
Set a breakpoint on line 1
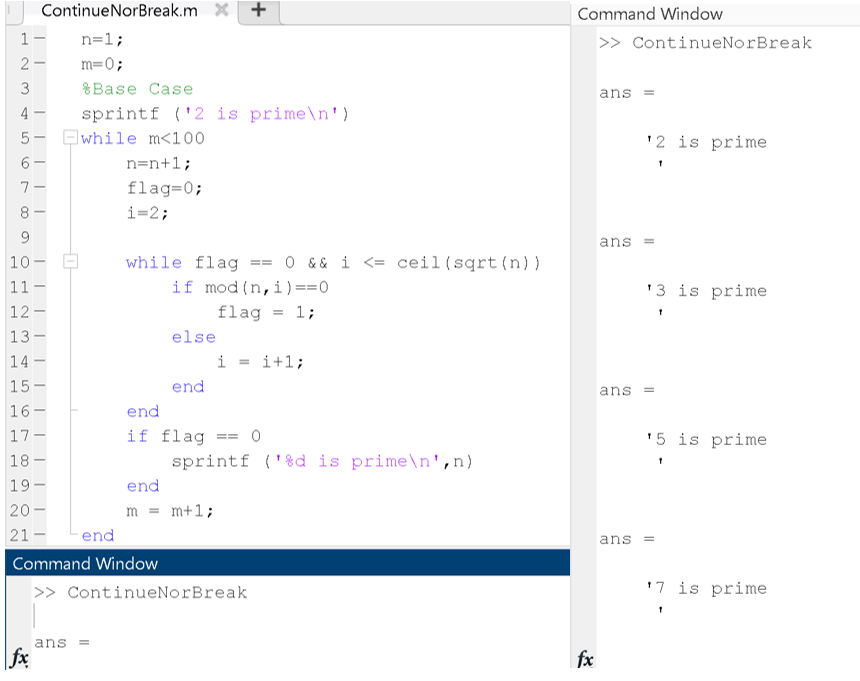pyautogui.click(x=39, y=38)
